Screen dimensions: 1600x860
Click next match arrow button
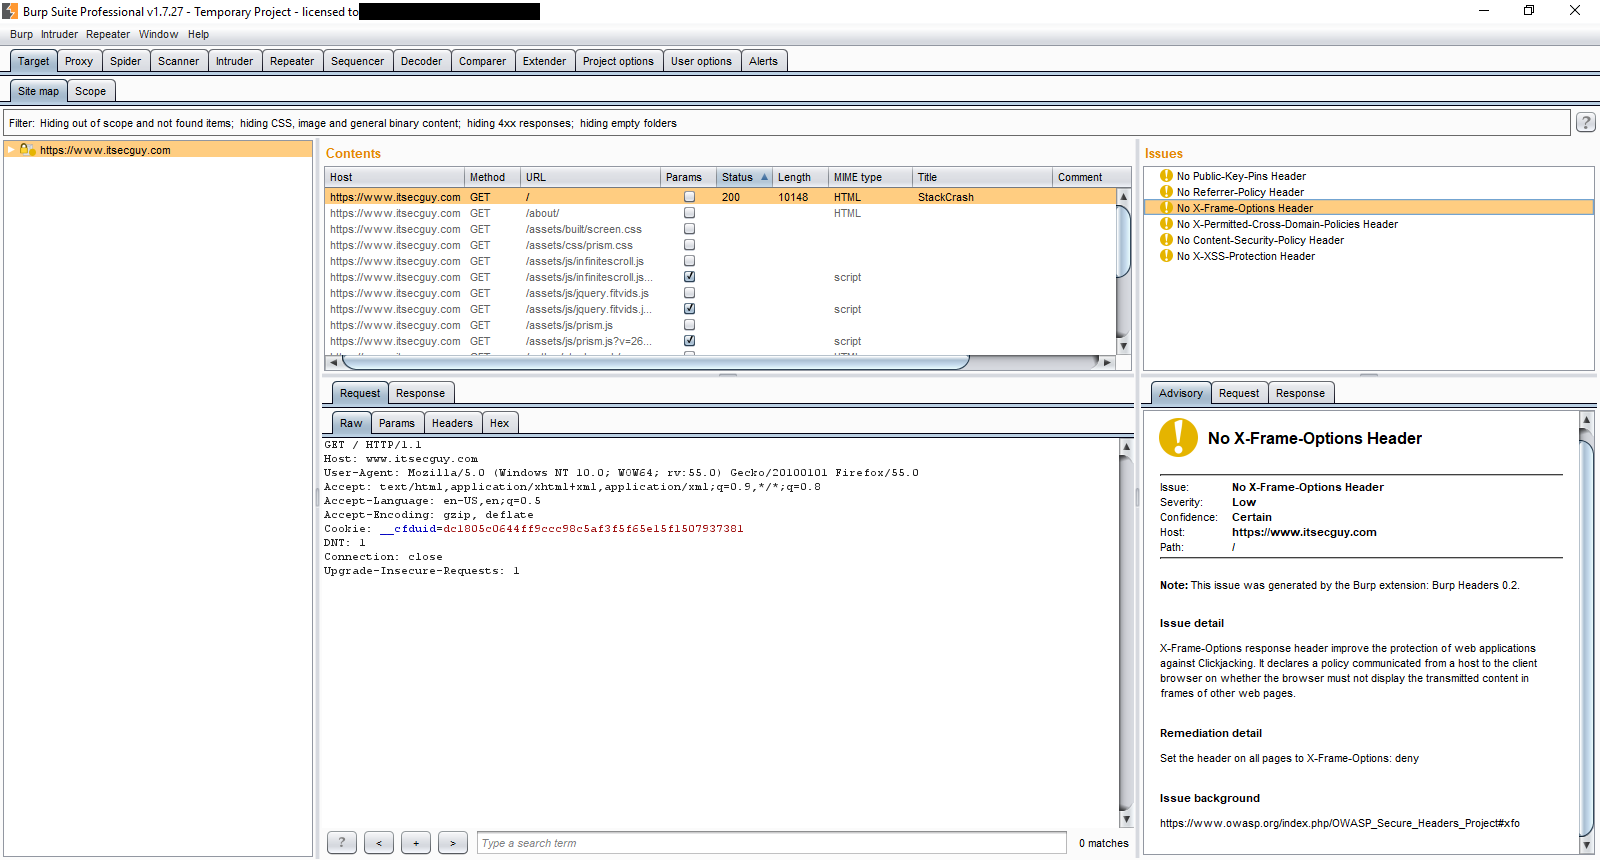coord(453,843)
